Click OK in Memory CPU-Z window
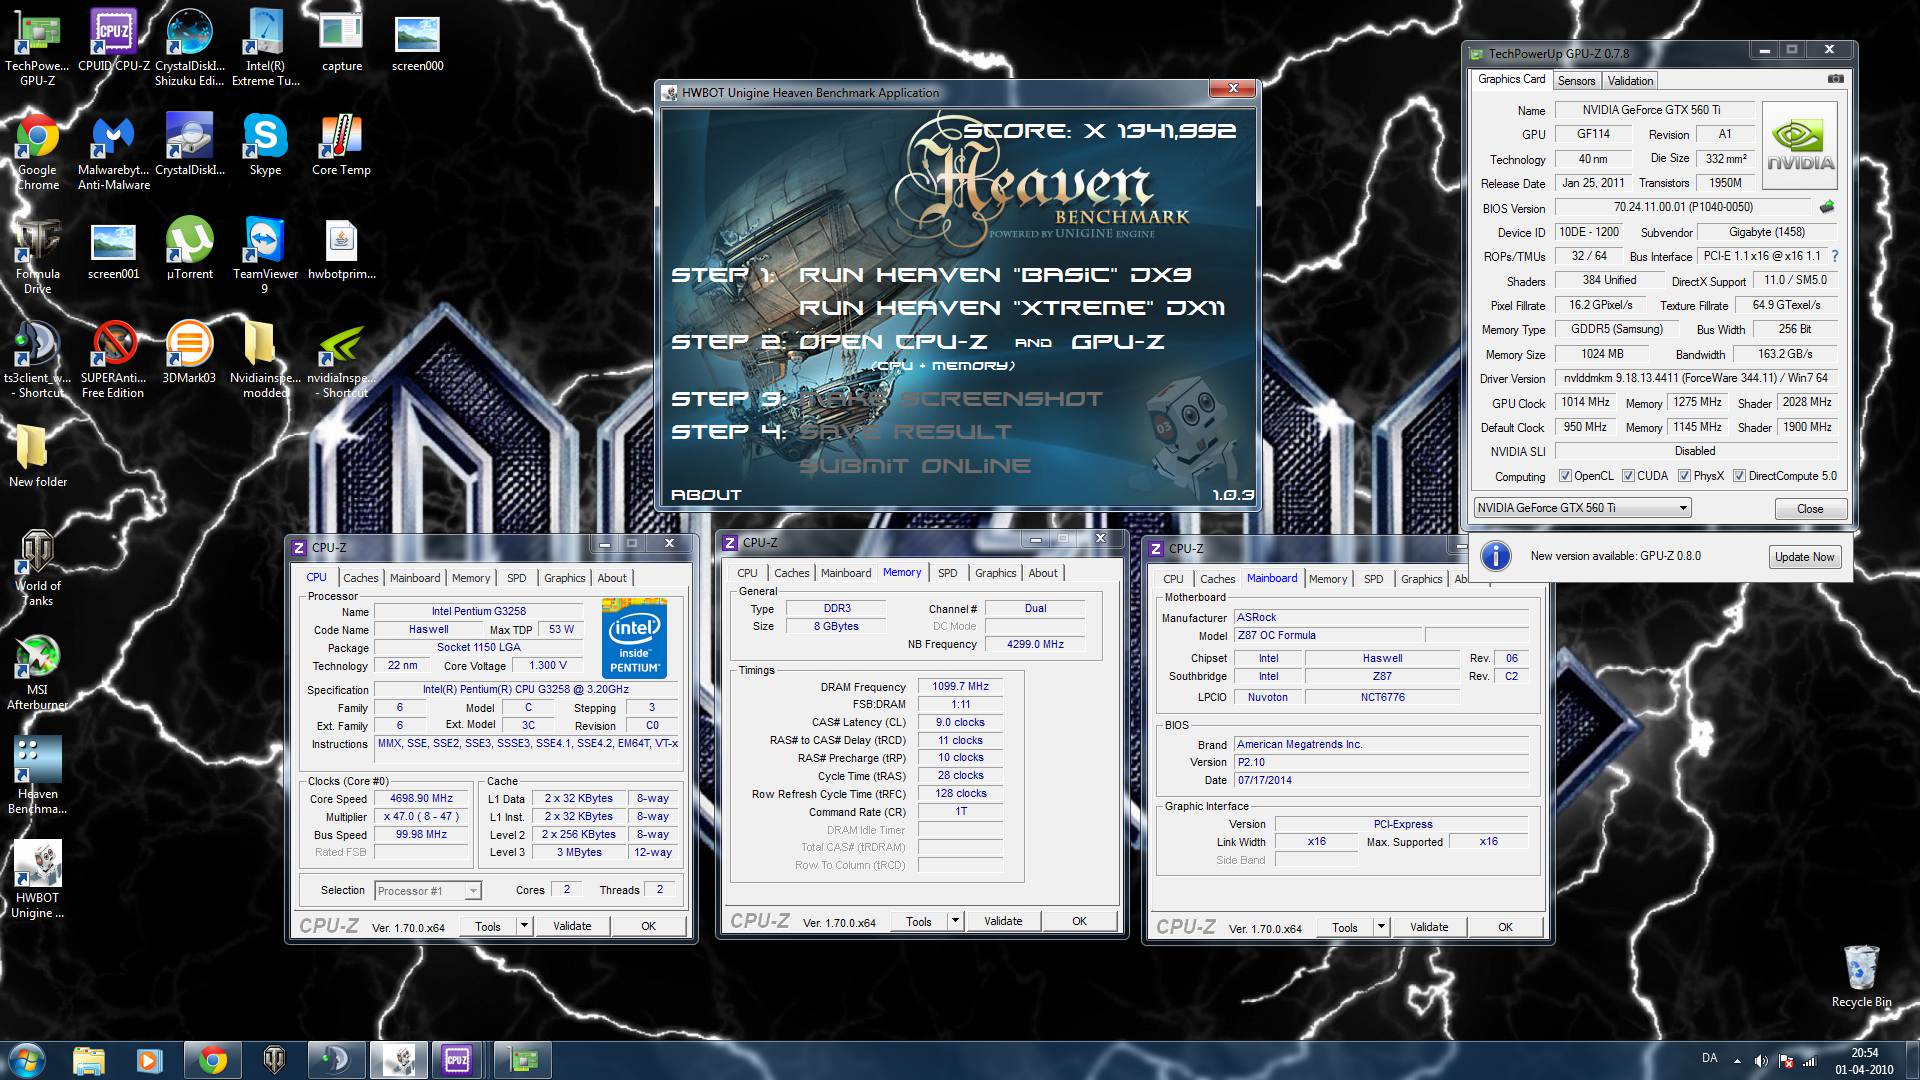The image size is (1920, 1080). (1079, 921)
